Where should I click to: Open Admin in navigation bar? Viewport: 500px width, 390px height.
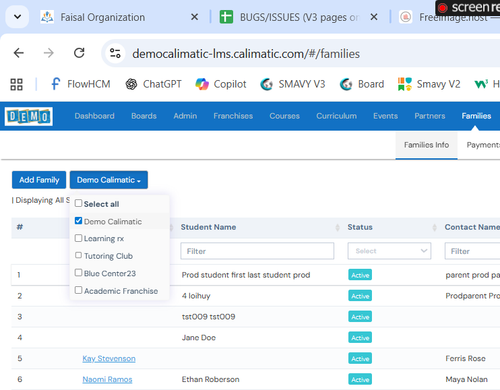pyautogui.click(x=185, y=116)
